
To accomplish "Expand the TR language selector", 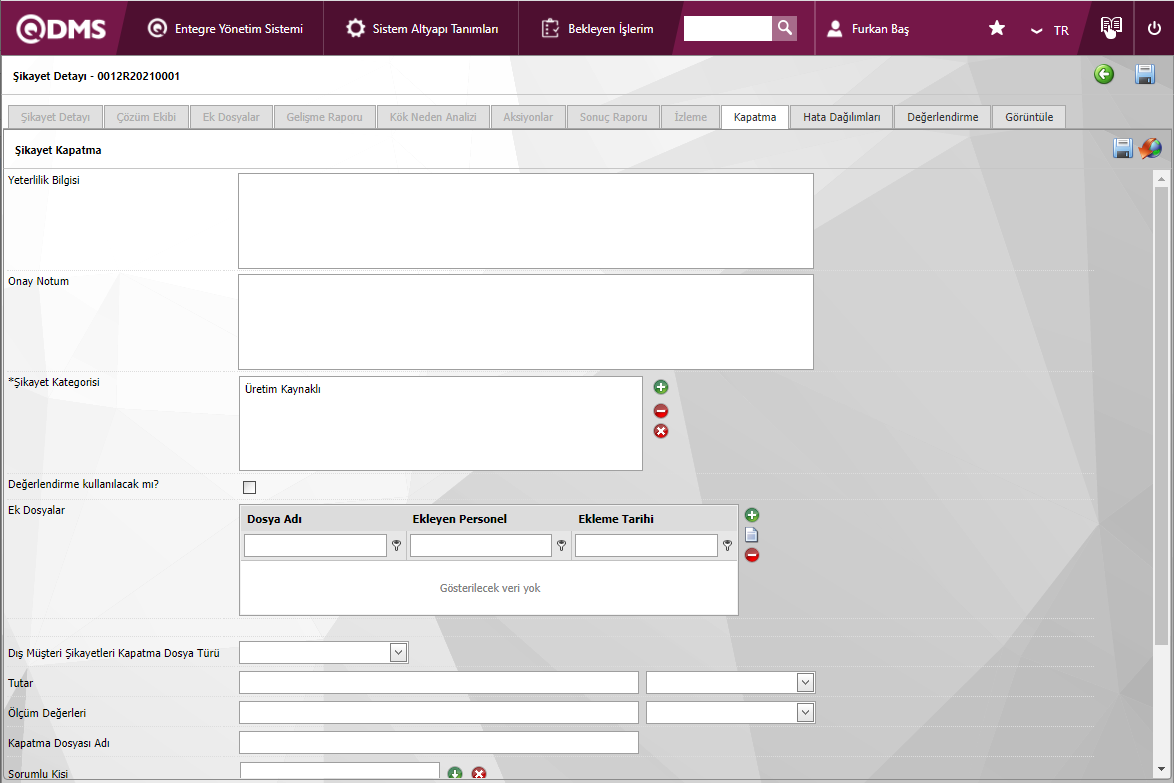I will coord(1050,30).
